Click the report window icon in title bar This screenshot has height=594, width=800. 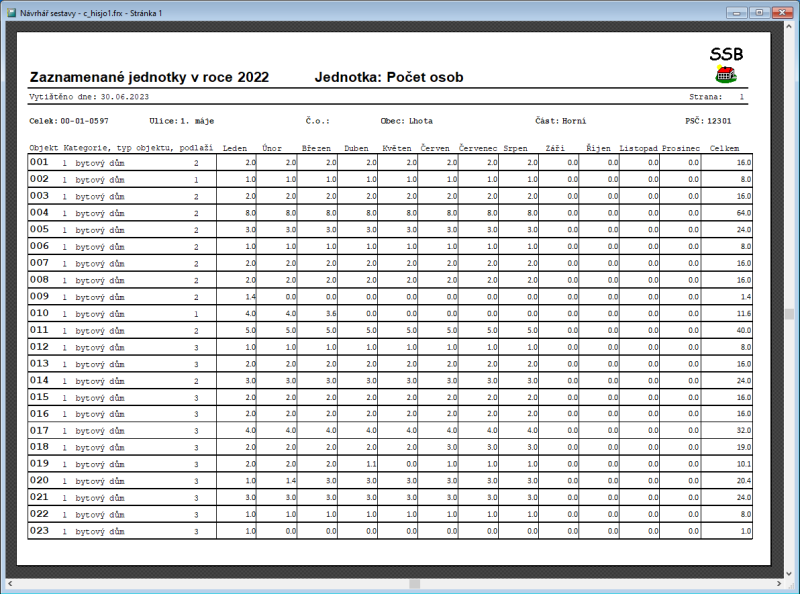pyautogui.click(x=11, y=12)
